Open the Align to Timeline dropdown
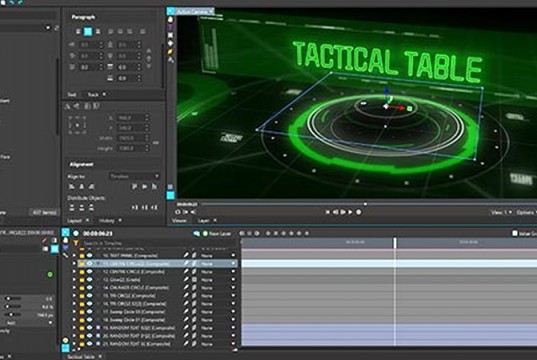 134,176
